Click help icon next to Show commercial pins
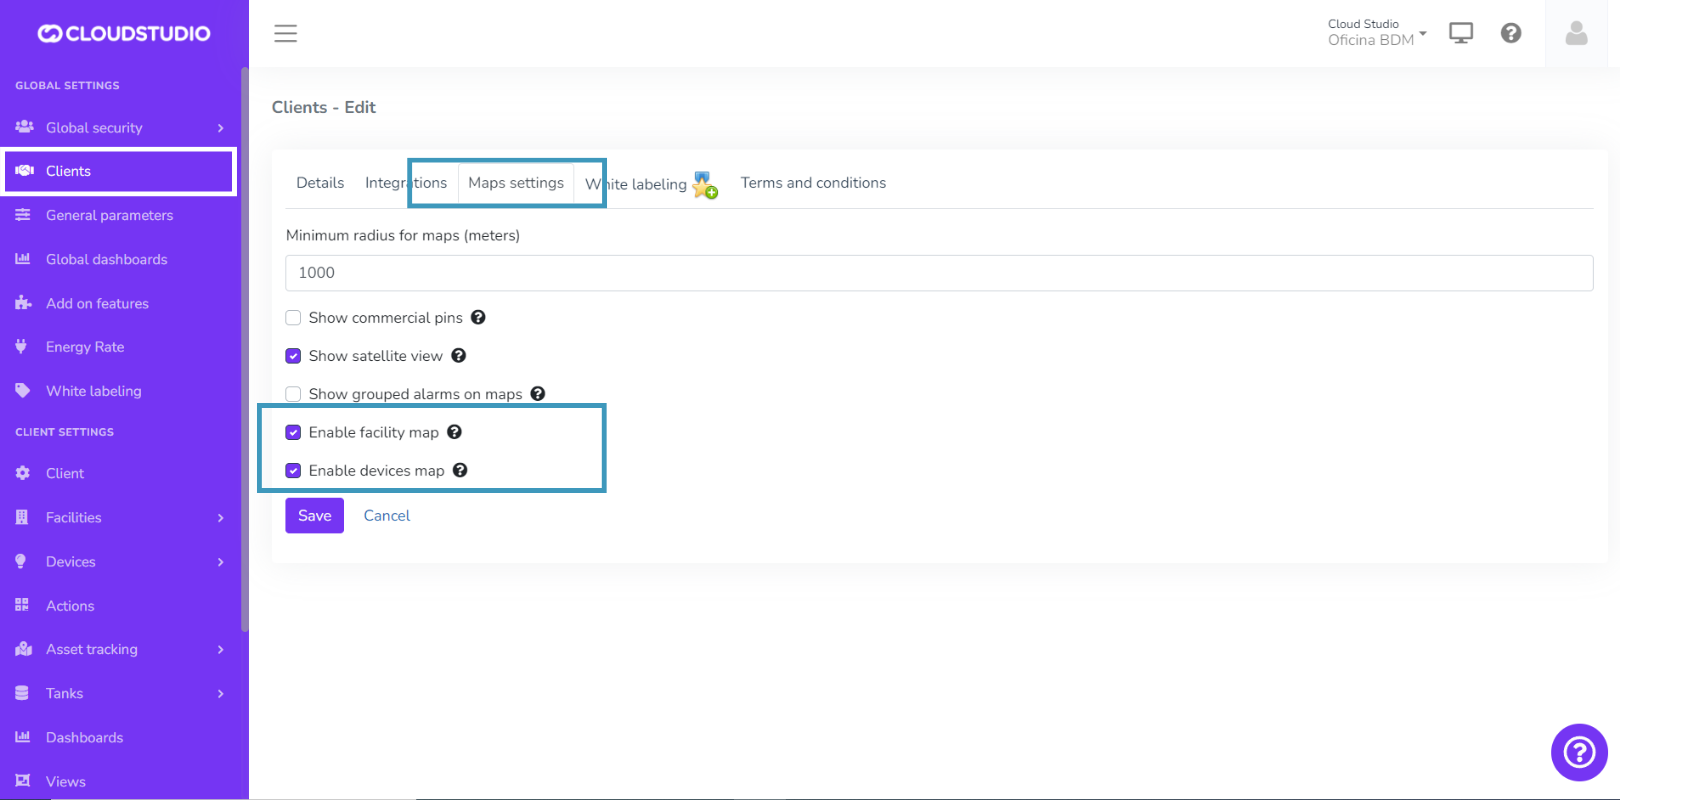This screenshot has width=1700, height=800. (478, 317)
